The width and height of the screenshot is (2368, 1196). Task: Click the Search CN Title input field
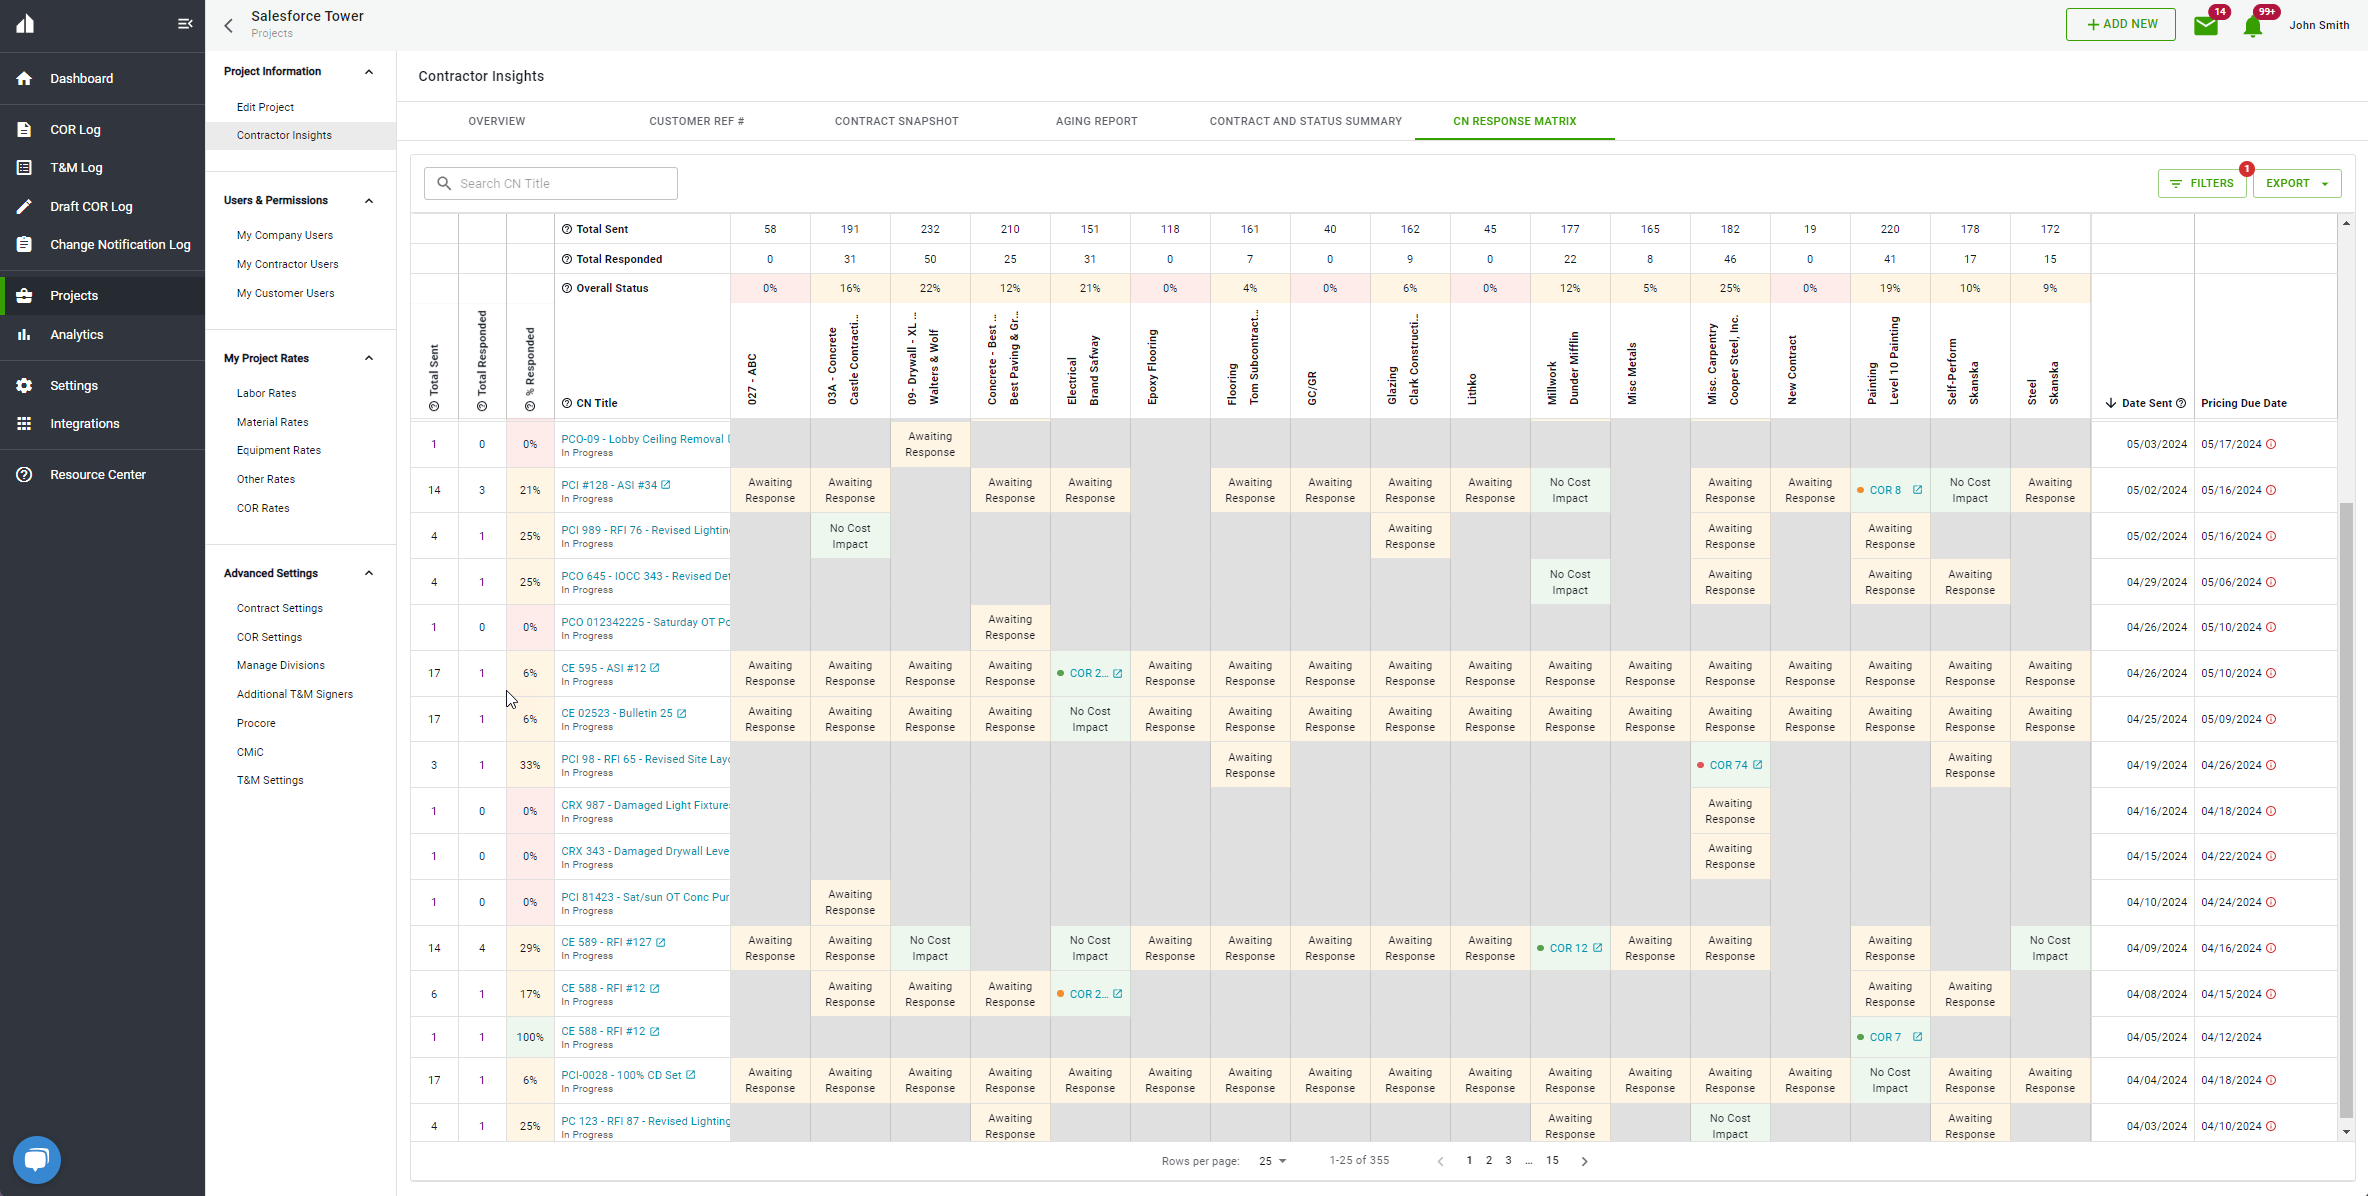551,183
